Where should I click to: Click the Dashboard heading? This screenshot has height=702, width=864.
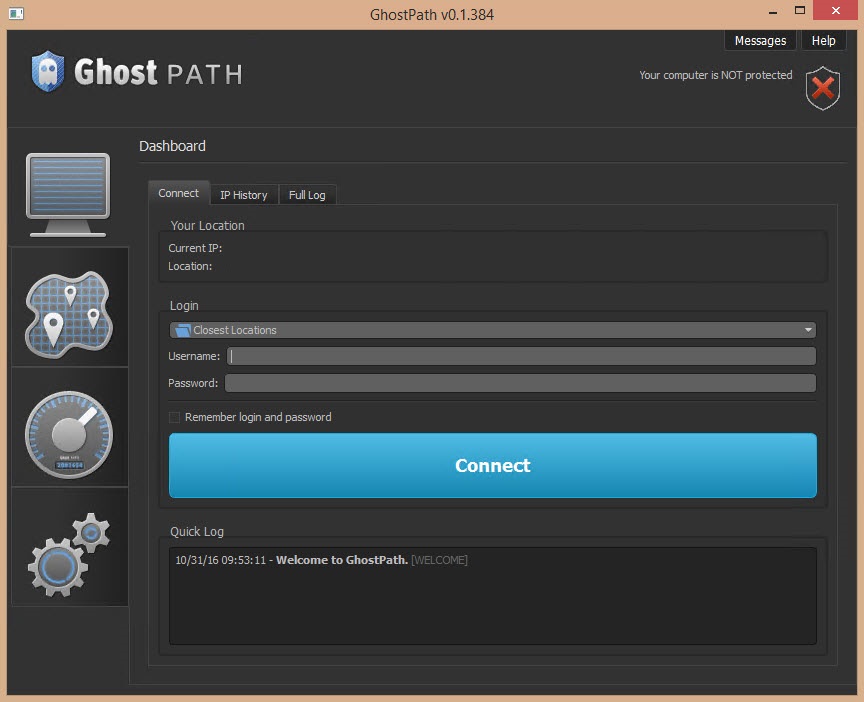click(x=172, y=146)
